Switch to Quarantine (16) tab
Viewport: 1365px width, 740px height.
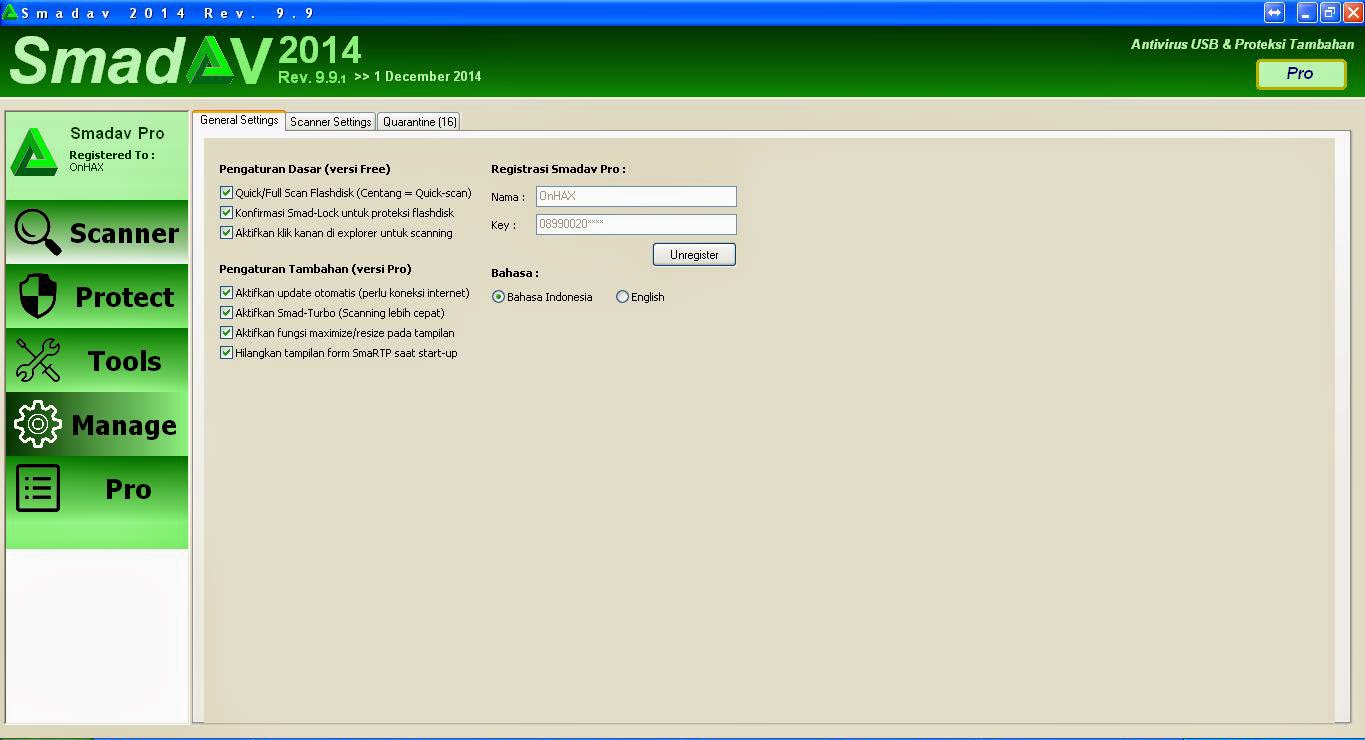(x=419, y=122)
